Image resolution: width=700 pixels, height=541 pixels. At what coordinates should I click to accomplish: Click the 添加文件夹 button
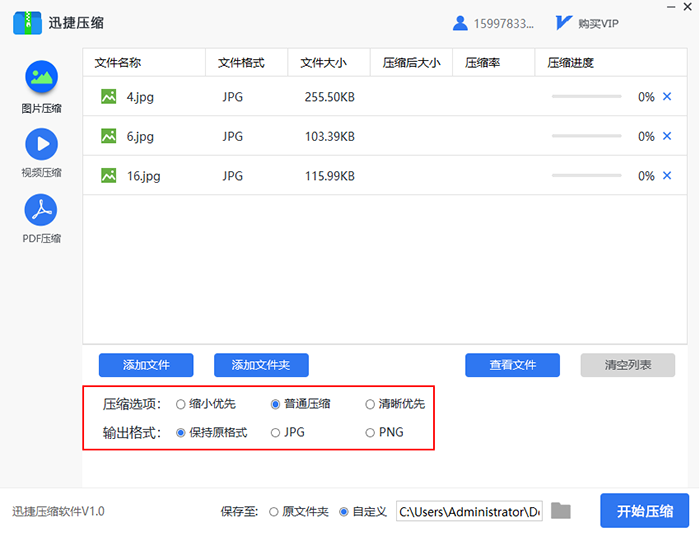point(261,365)
